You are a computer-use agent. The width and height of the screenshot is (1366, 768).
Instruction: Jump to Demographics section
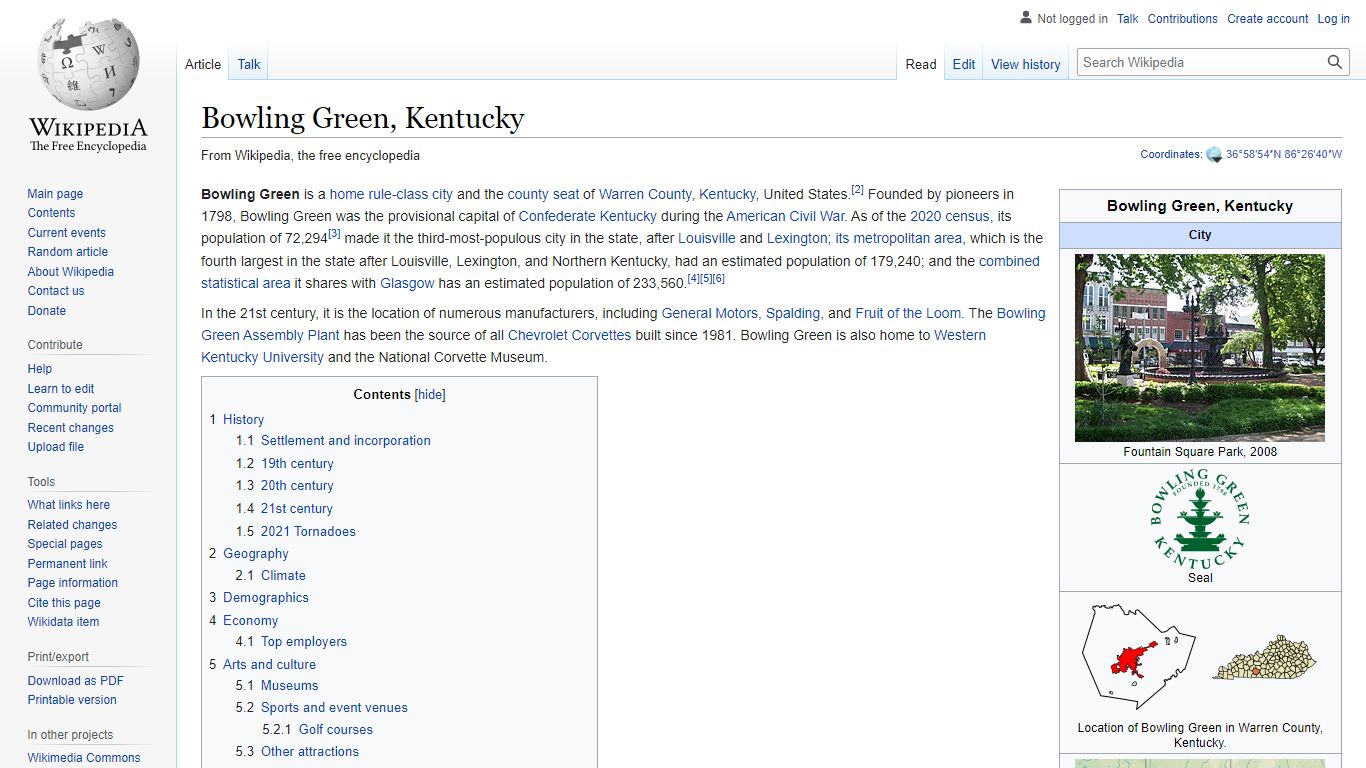[266, 598]
